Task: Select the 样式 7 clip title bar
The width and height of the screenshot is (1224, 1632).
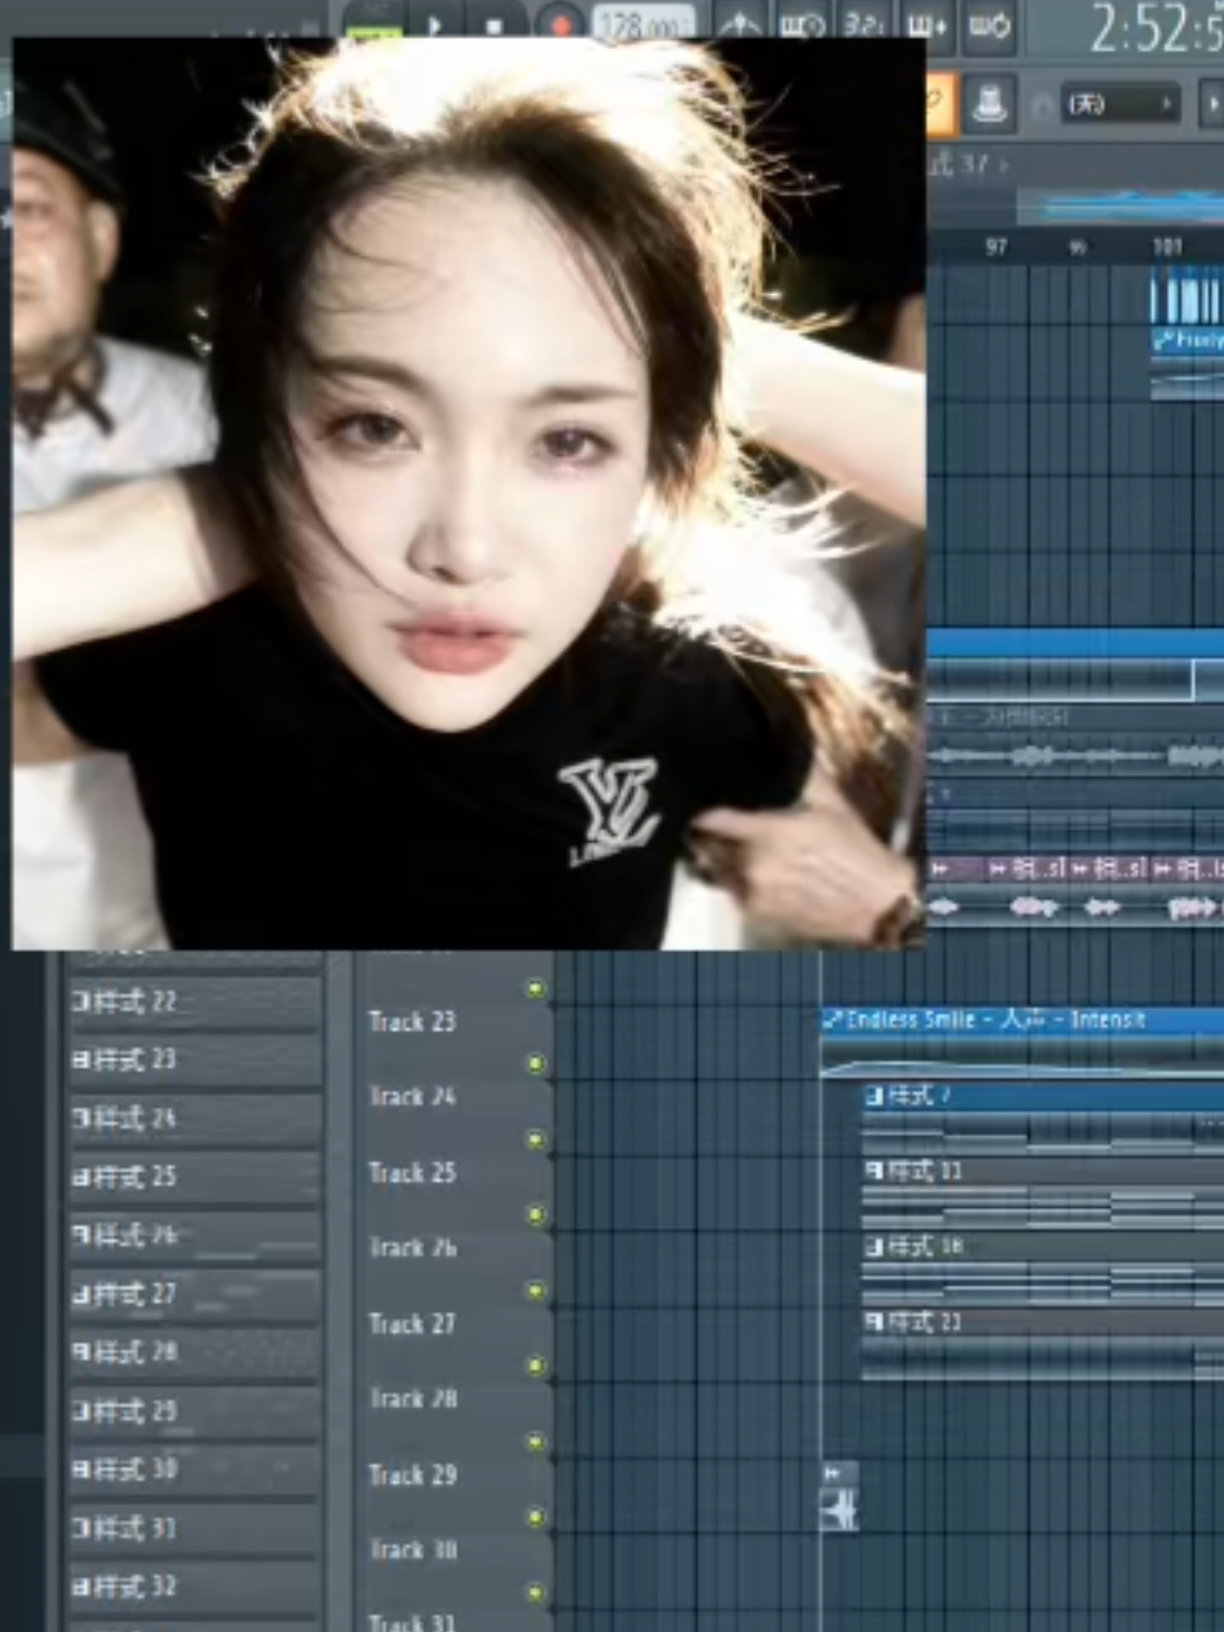Action: pyautogui.click(x=1043, y=1096)
